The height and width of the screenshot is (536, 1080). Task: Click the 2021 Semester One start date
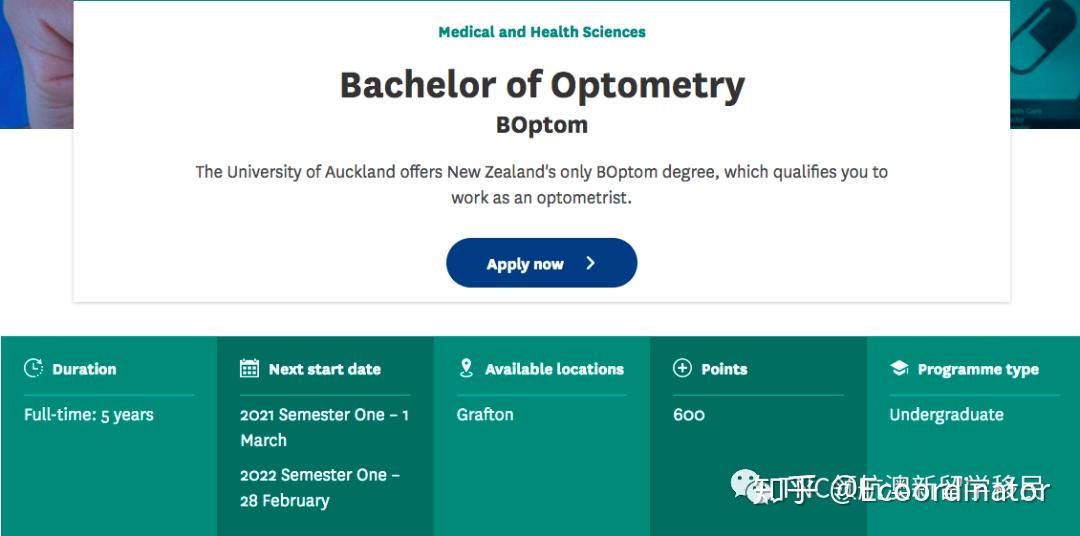click(324, 427)
